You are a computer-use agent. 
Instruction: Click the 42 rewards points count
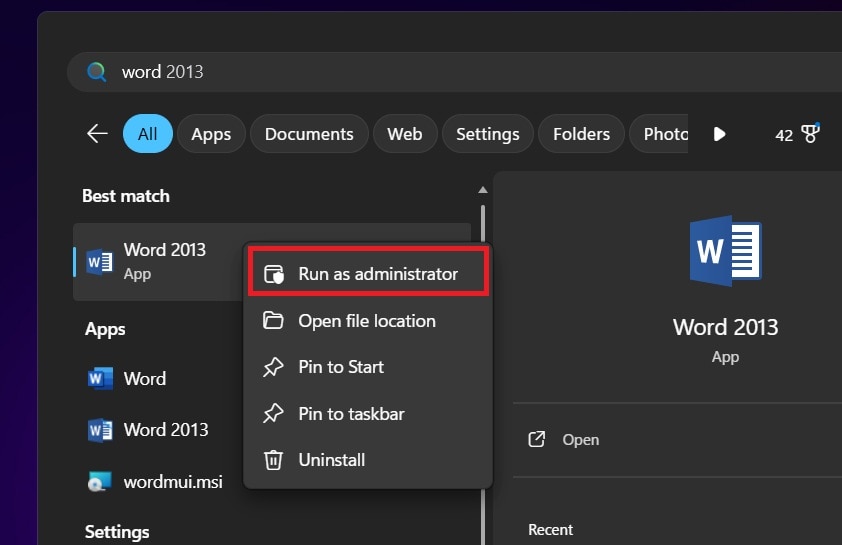[x=784, y=135]
